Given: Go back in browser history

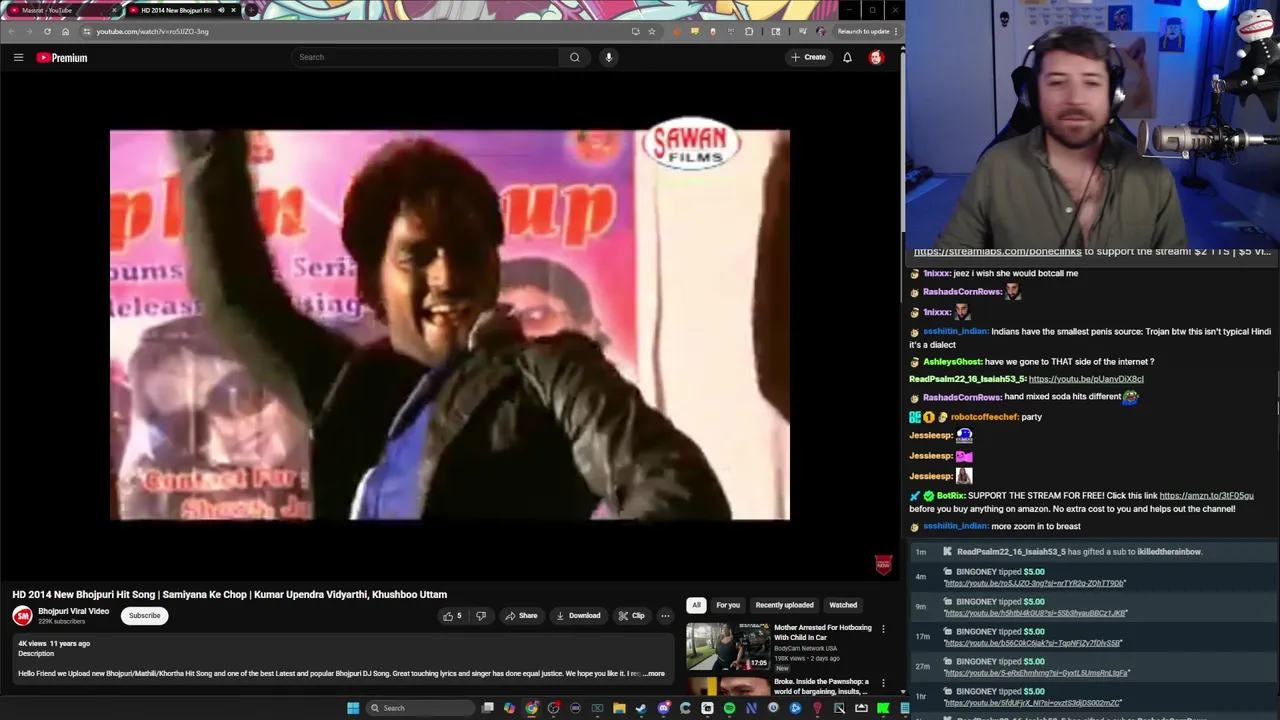Looking at the screenshot, I should click(11, 31).
